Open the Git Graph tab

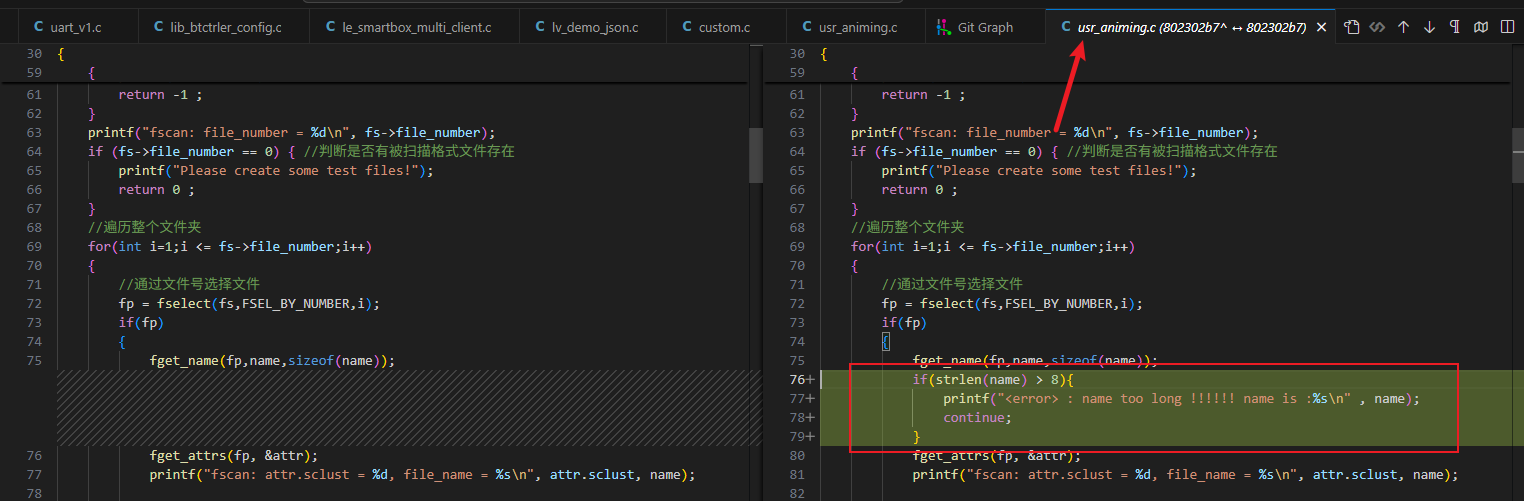click(x=983, y=27)
